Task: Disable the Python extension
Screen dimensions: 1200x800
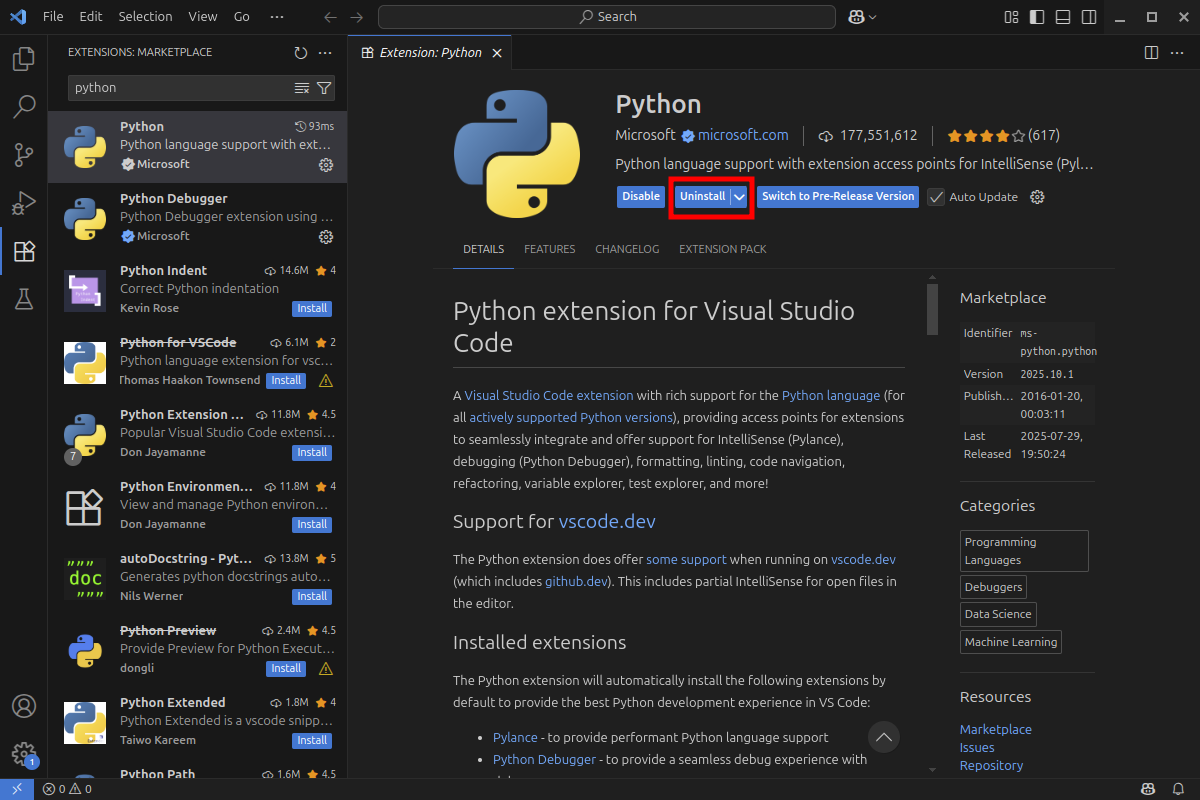Action: [x=641, y=197]
